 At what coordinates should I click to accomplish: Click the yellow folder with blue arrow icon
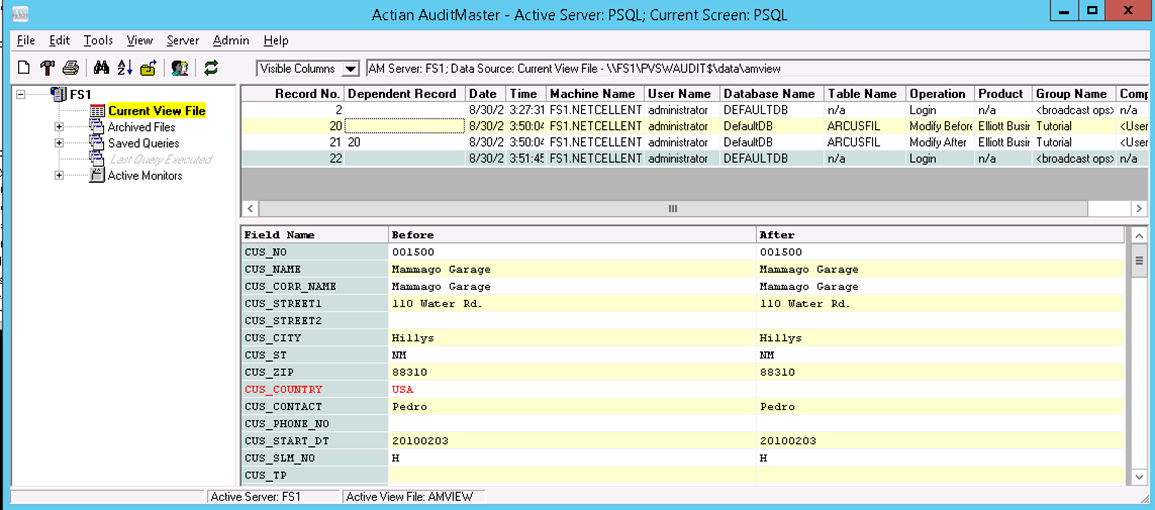click(148, 69)
